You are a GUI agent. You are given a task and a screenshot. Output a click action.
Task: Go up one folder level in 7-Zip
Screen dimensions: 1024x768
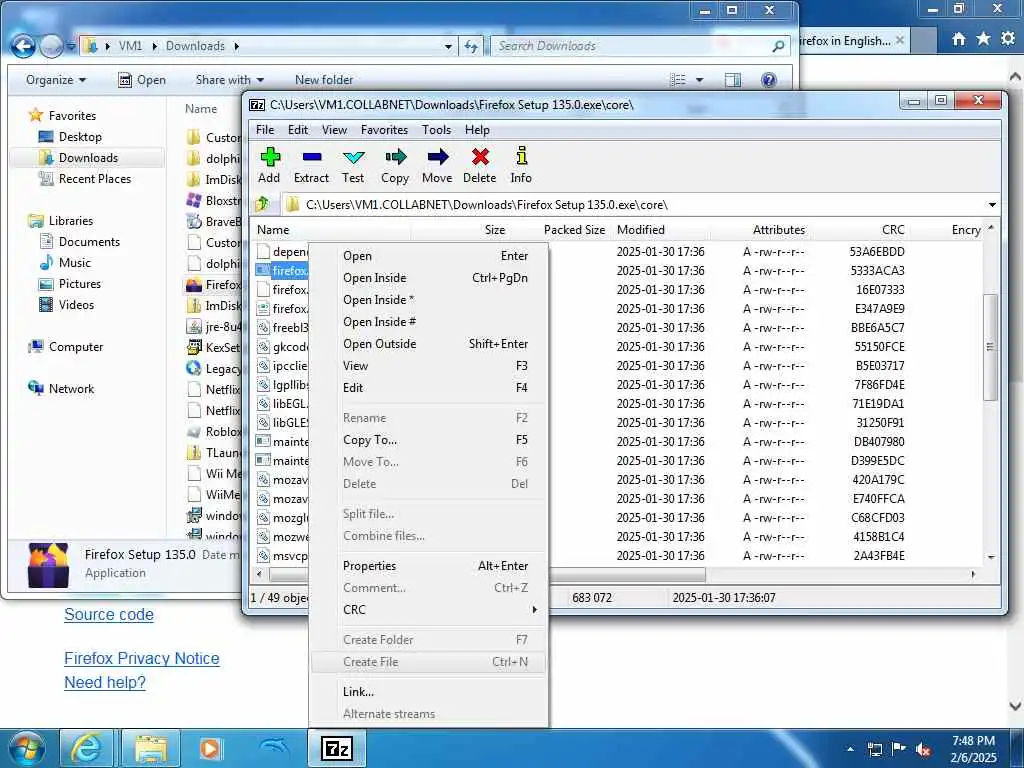(x=263, y=204)
